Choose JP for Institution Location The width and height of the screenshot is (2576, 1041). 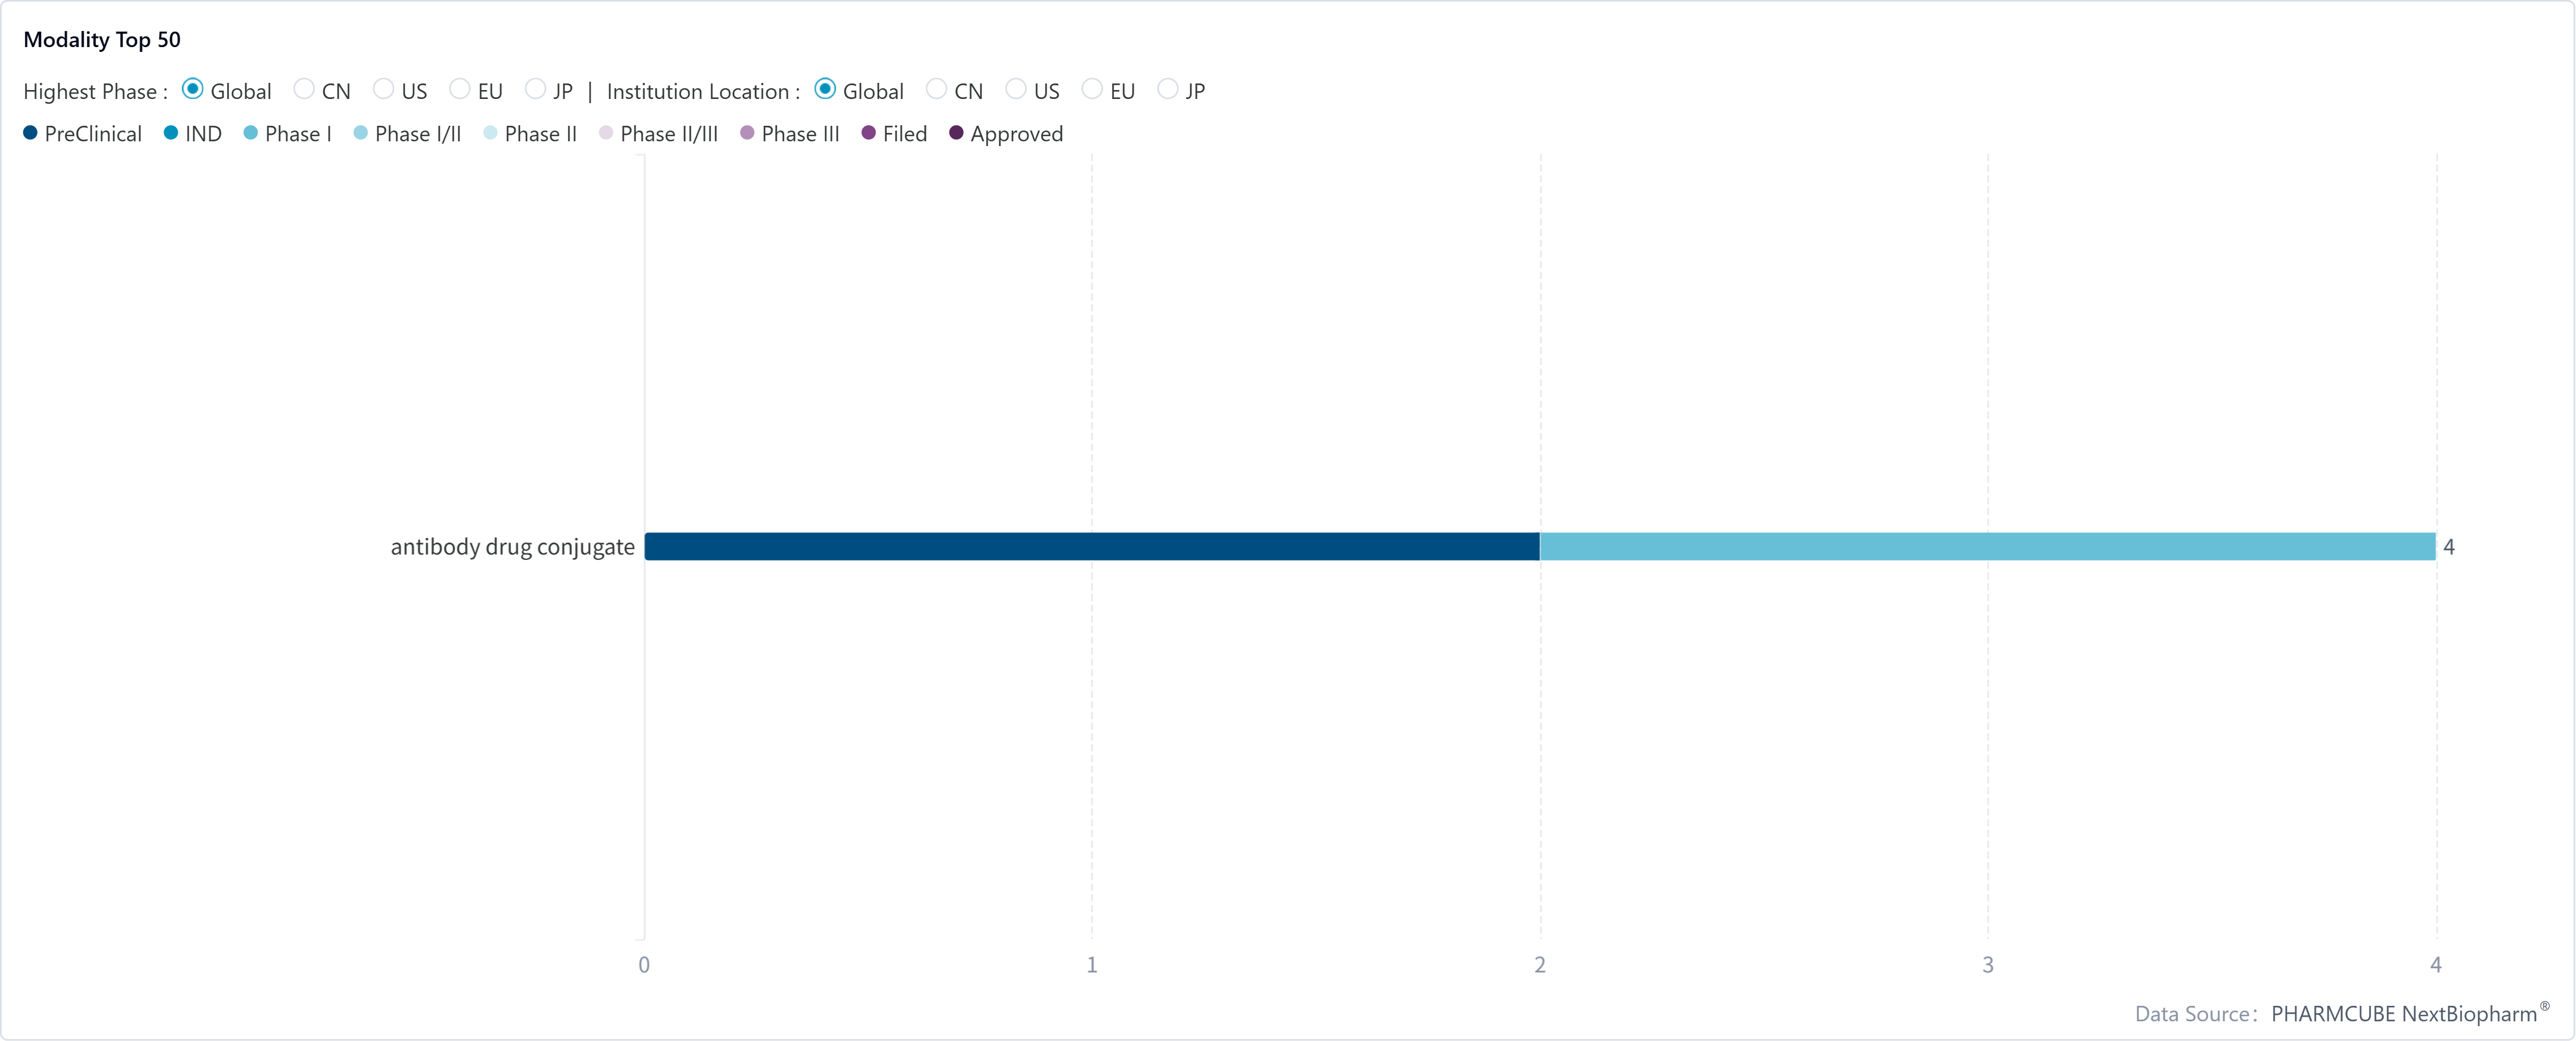pos(1168,90)
